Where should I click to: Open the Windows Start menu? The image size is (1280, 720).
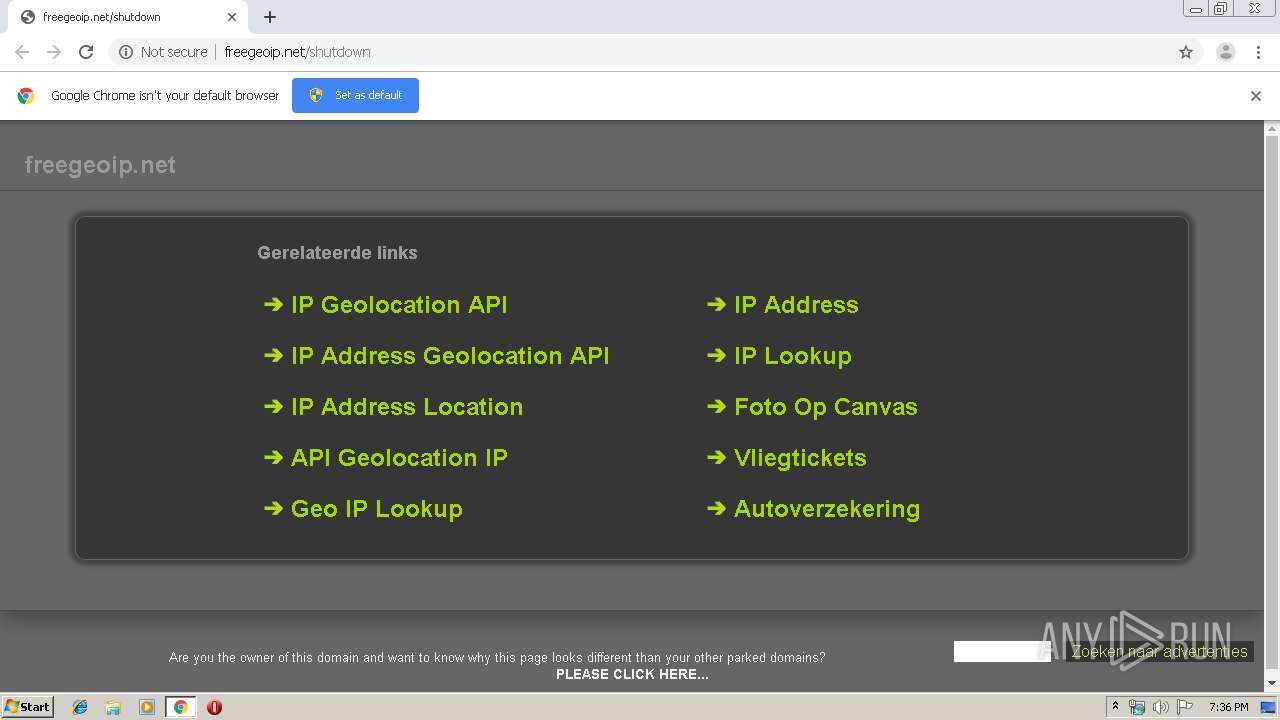(28, 707)
